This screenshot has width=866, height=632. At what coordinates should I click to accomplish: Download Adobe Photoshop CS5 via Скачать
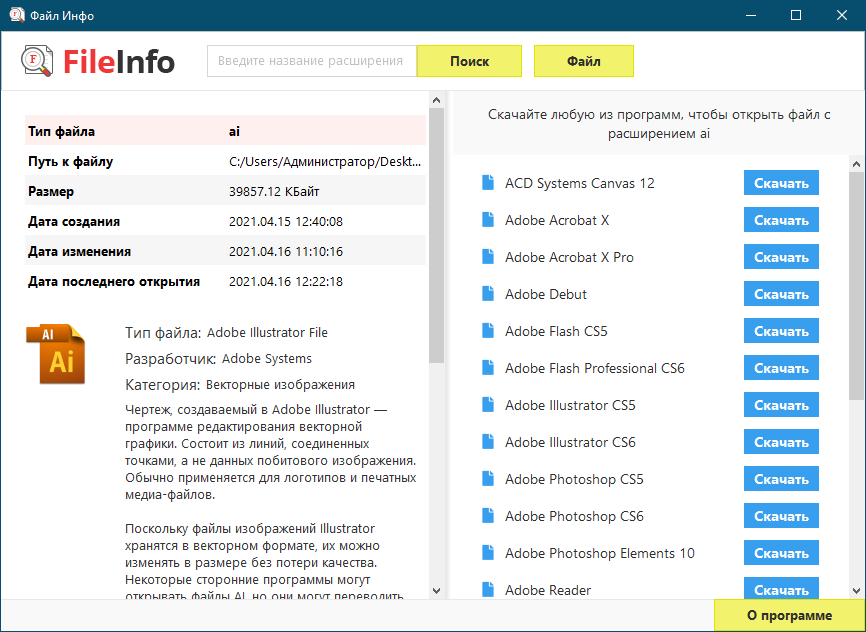pos(781,479)
